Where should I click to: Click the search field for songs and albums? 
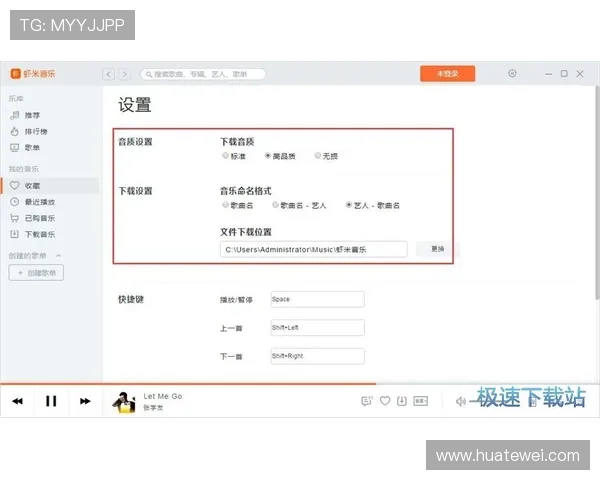click(x=203, y=74)
